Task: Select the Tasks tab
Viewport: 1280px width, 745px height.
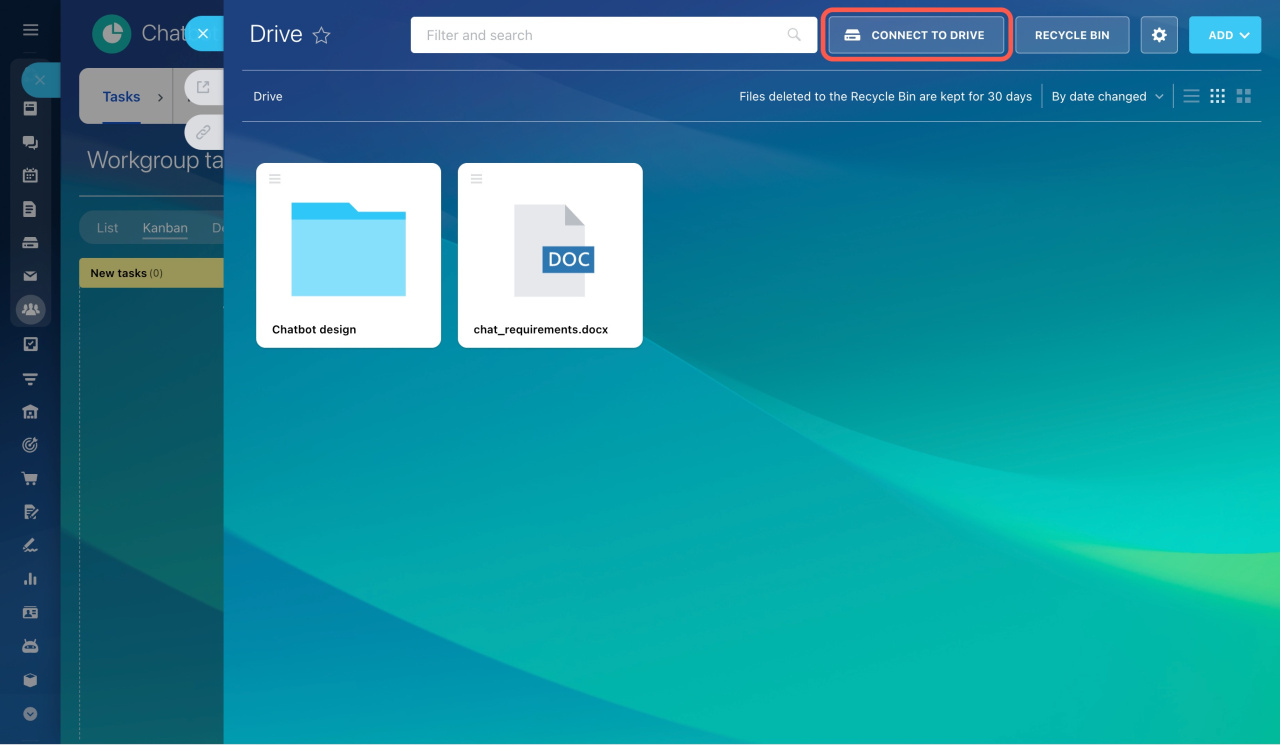Action: coord(121,97)
